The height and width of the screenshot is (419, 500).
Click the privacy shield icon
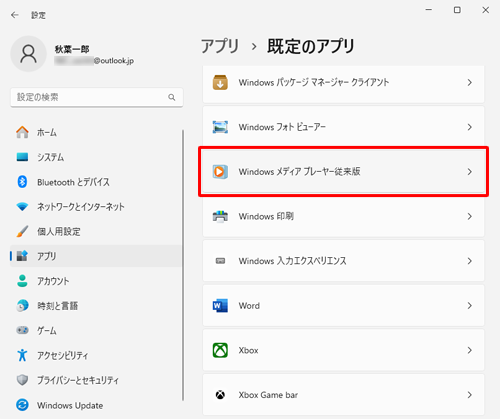[22, 380]
